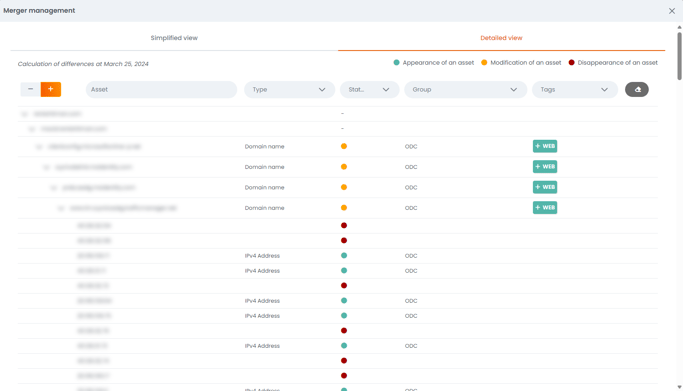Switch to the Simplified view tab

click(174, 38)
